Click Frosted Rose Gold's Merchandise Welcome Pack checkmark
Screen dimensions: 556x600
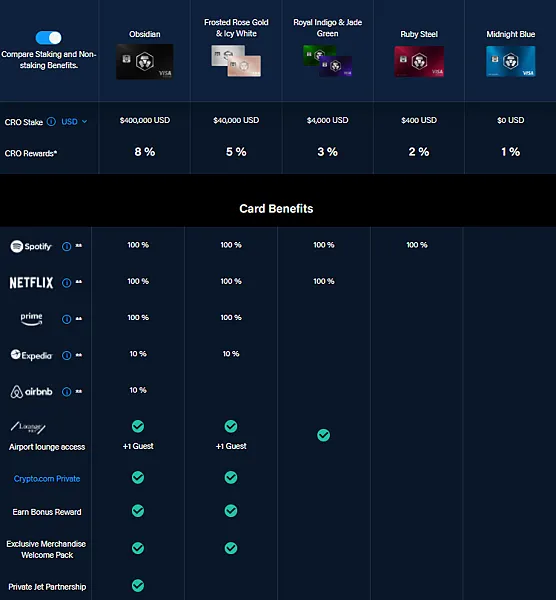(231, 548)
